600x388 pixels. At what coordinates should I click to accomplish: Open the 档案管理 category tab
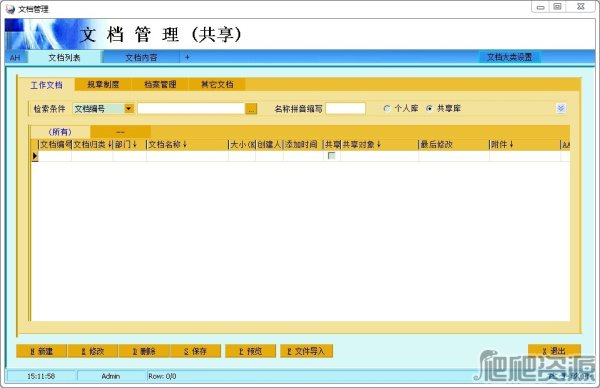[160, 85]
